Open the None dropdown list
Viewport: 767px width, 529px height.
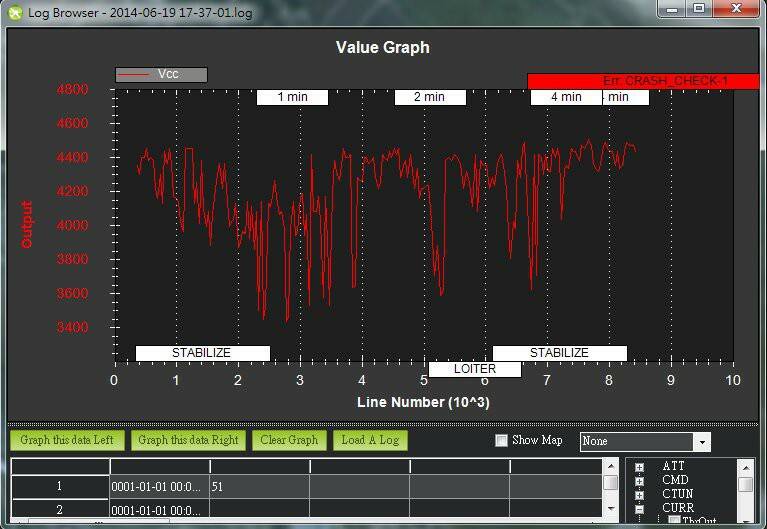click(x=702, y=442)
